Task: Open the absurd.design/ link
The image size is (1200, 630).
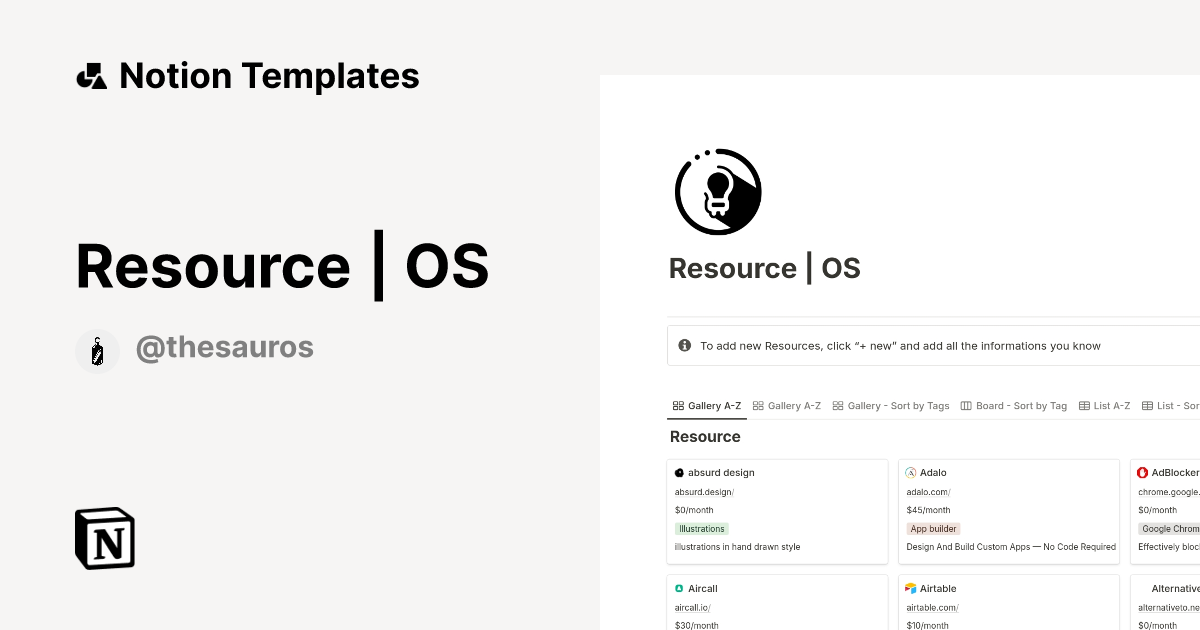Action: coord(704,491)
